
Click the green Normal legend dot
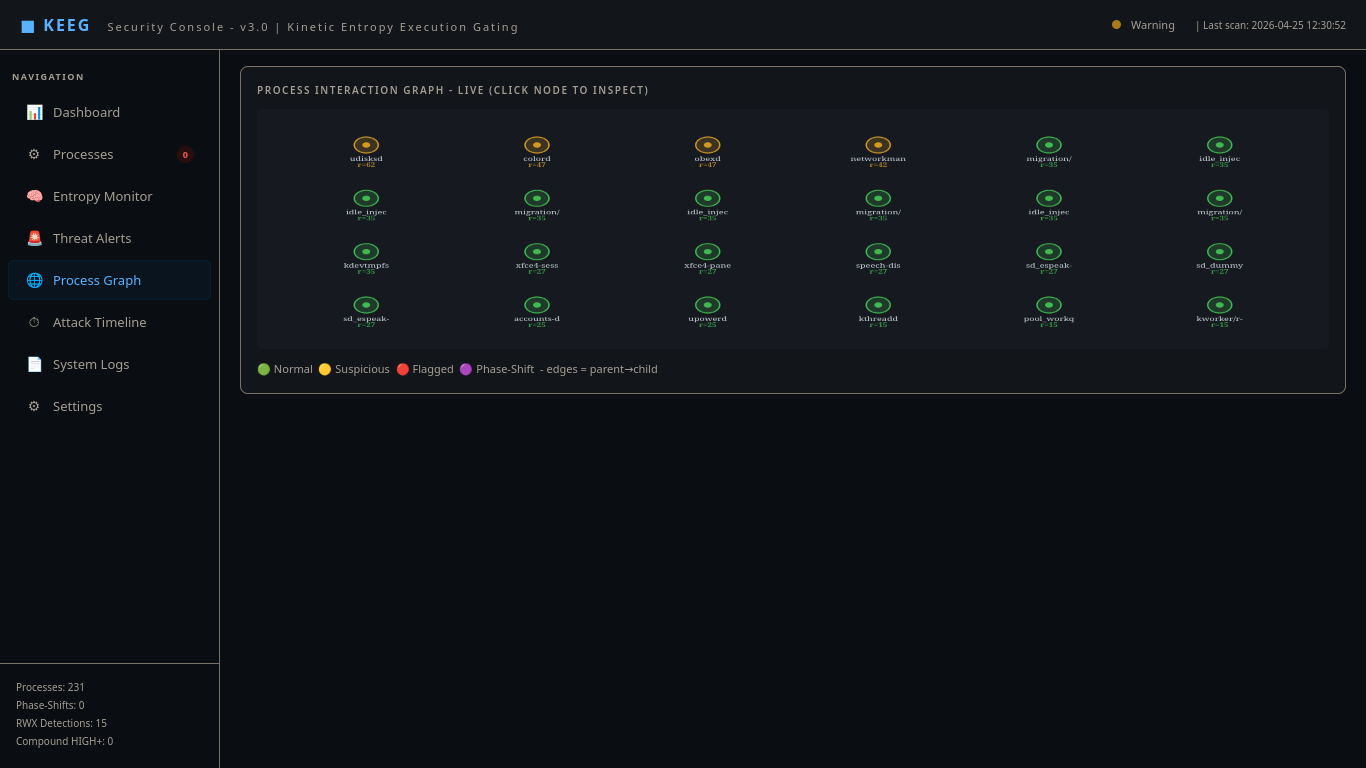pyautogui.click(x=264, y=369)
